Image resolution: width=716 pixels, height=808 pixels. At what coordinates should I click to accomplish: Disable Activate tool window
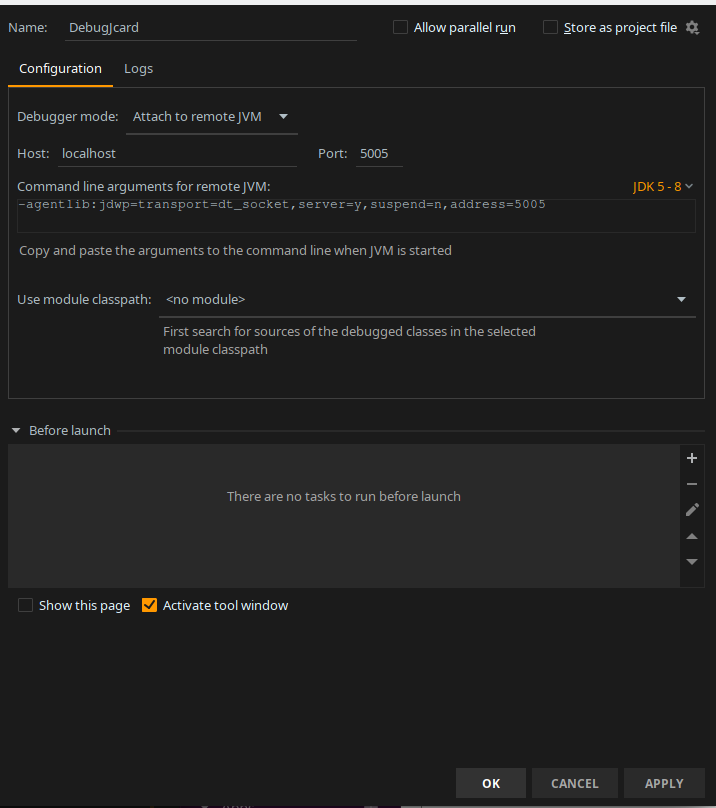[x=149, y=605]
